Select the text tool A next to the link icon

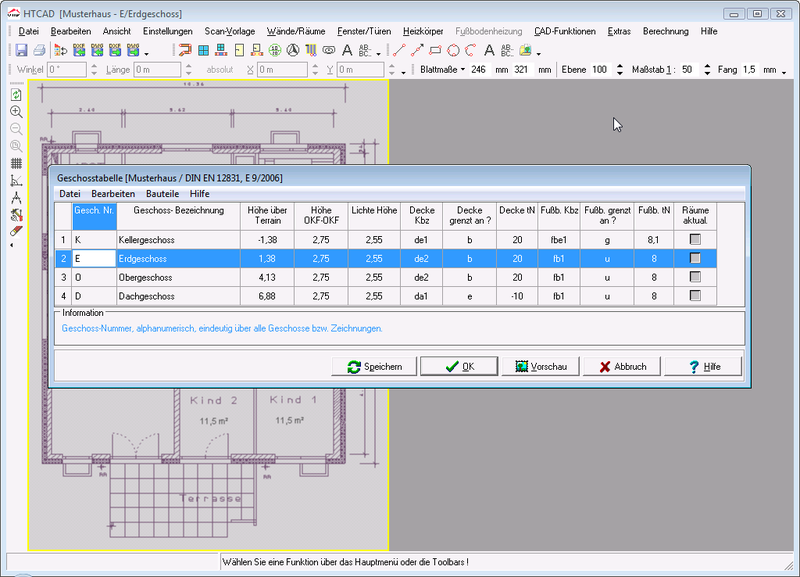coord(347,50)
